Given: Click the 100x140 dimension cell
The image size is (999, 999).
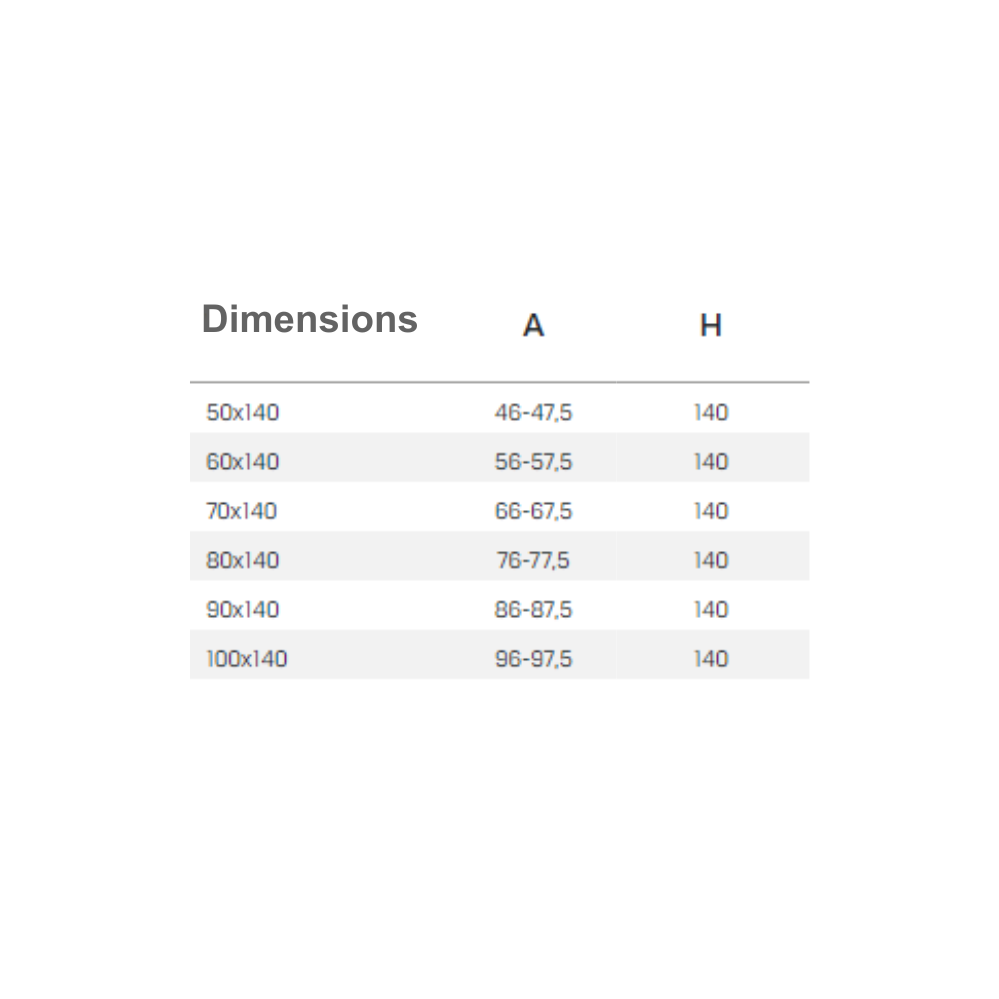Looking at the screenshot, I should 247,659.
